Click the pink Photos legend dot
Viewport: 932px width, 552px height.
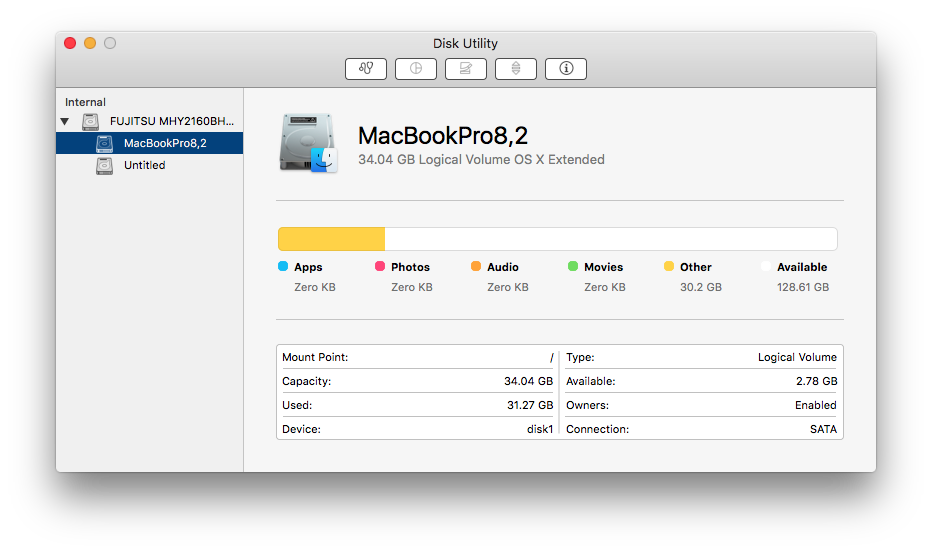(x=380, y=266)
